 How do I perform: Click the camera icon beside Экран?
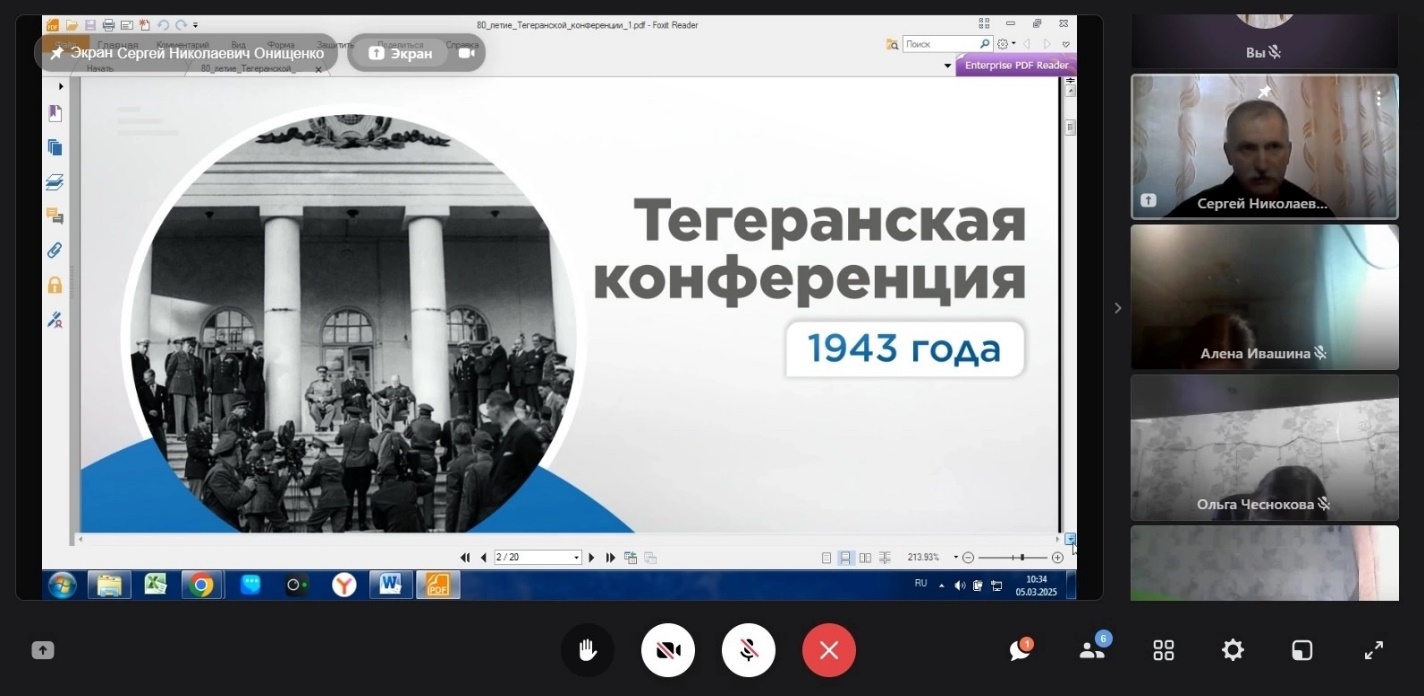coord(466,53)
